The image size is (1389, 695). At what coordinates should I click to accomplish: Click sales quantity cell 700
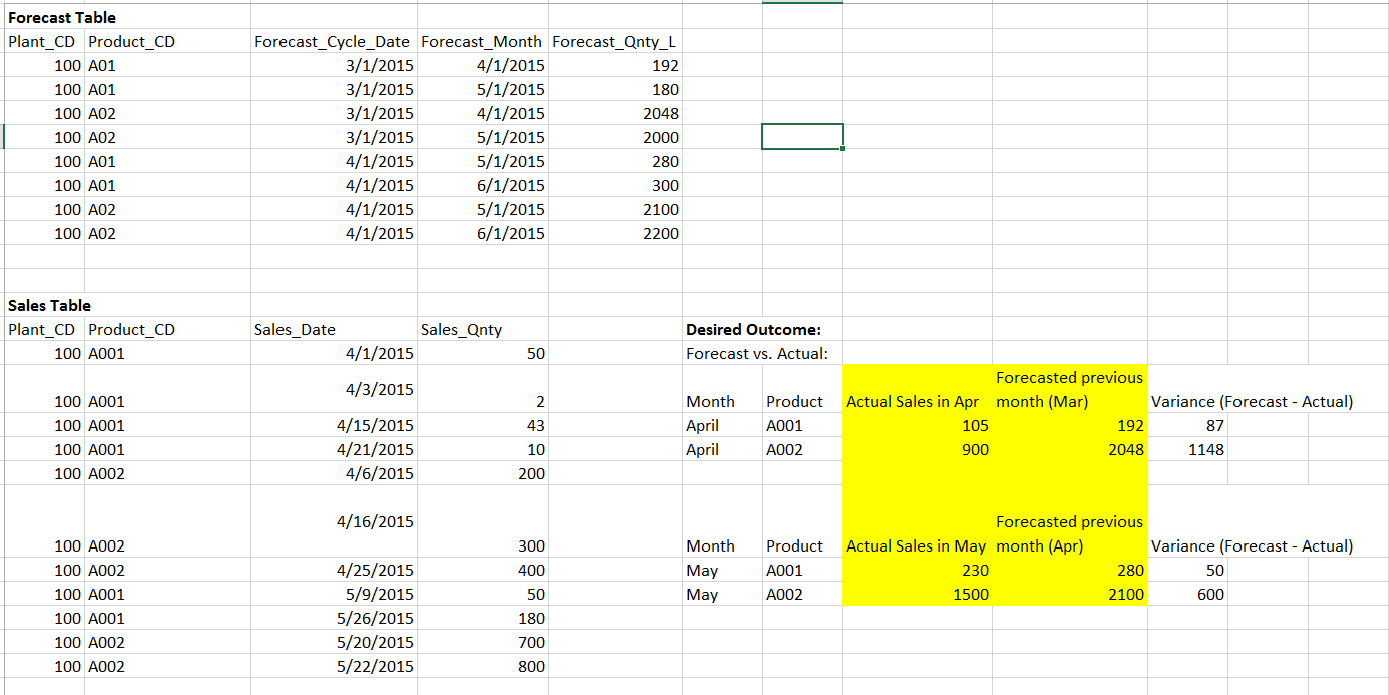(482, 642)
